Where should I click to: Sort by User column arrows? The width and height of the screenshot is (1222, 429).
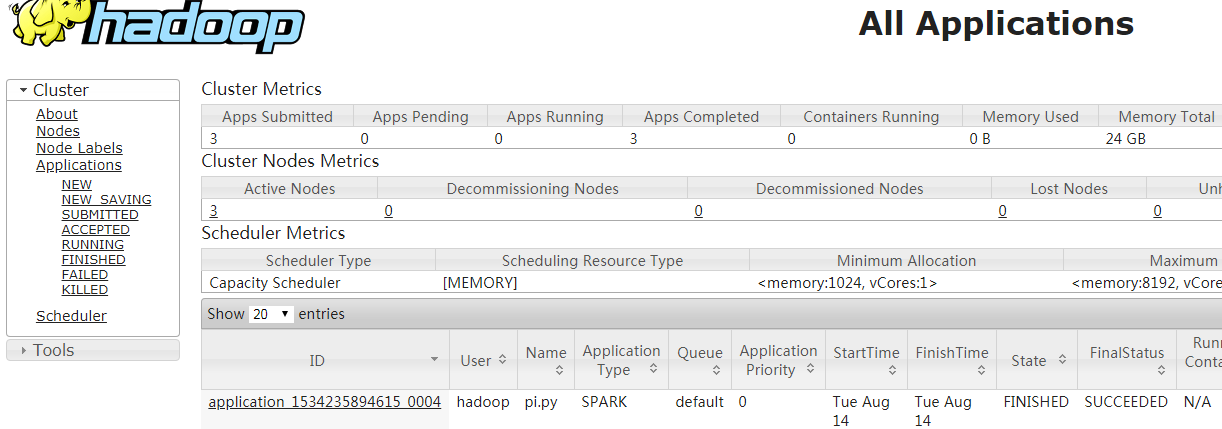pos(502,359)
